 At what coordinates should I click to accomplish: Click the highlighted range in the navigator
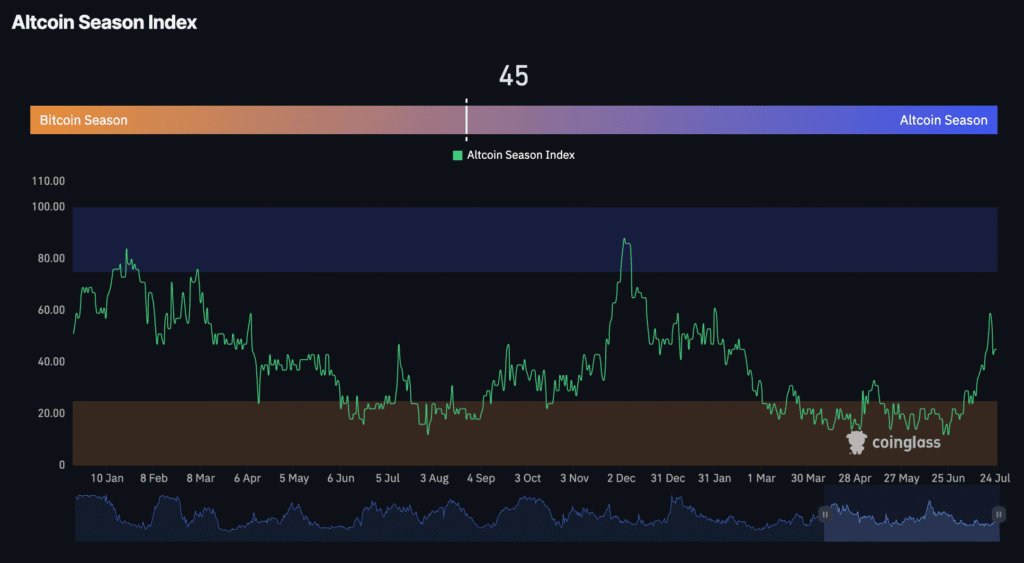click(912, 513)
